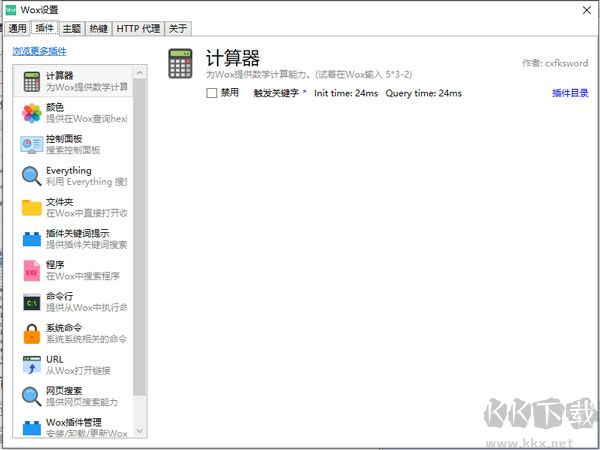This screenshot has width=600, height=450.
Task: Select the 插件关键词提示 plugin name
Action: pos(78,233)
